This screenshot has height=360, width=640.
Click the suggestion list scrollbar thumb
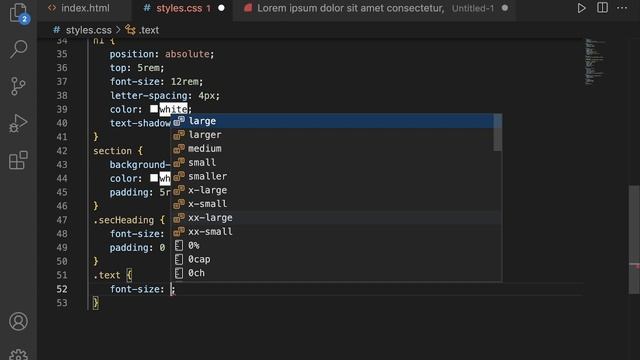[498, 133]
